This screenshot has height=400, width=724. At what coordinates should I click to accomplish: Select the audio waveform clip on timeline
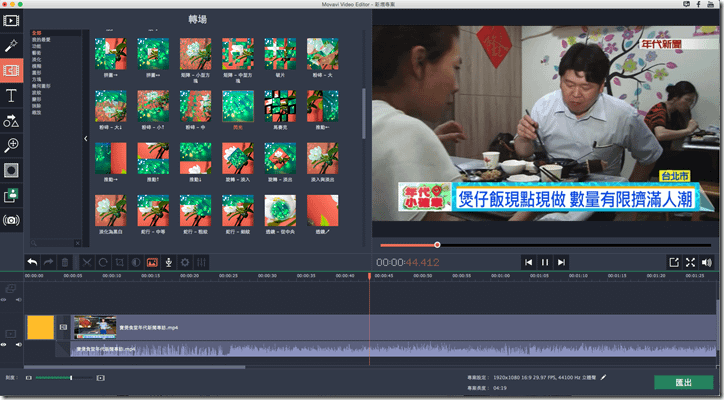393,349
